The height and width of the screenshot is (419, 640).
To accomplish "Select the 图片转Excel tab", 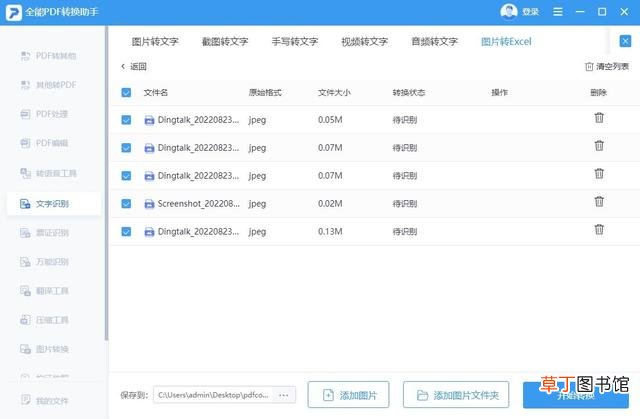I will pyautogui.click(x=506, y=42).
